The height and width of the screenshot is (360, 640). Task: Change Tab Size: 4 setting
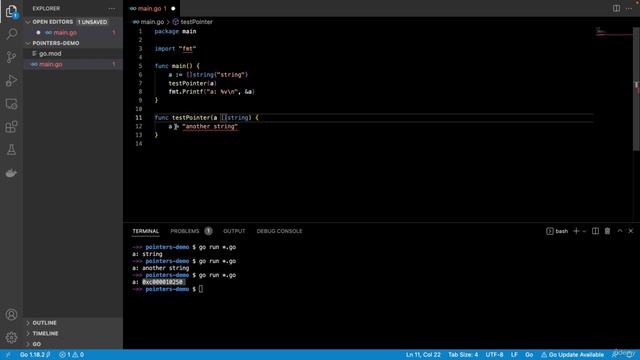463,355
